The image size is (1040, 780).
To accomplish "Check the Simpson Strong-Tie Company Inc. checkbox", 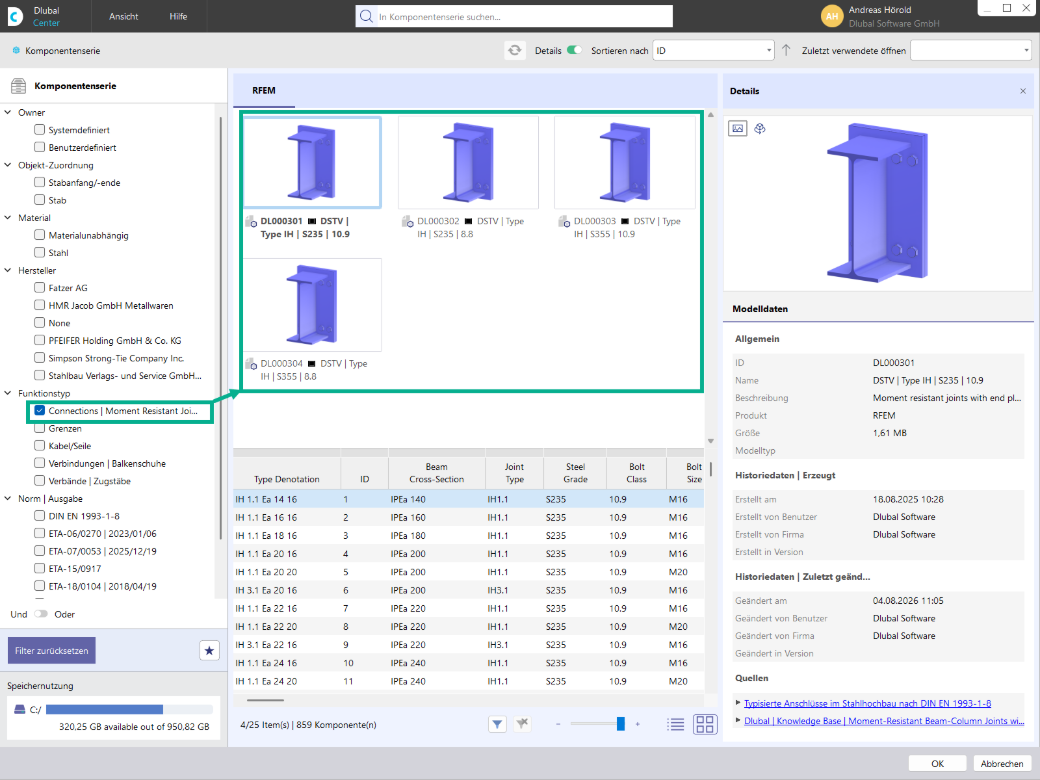I will (x=40, y=358).
